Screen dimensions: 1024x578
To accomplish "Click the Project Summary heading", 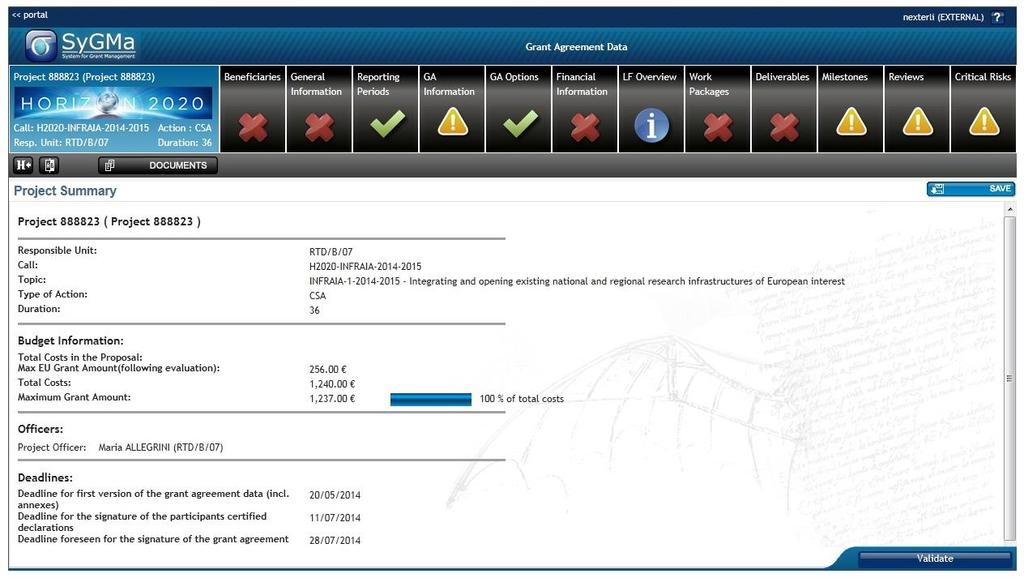I will tap(65, 191).
